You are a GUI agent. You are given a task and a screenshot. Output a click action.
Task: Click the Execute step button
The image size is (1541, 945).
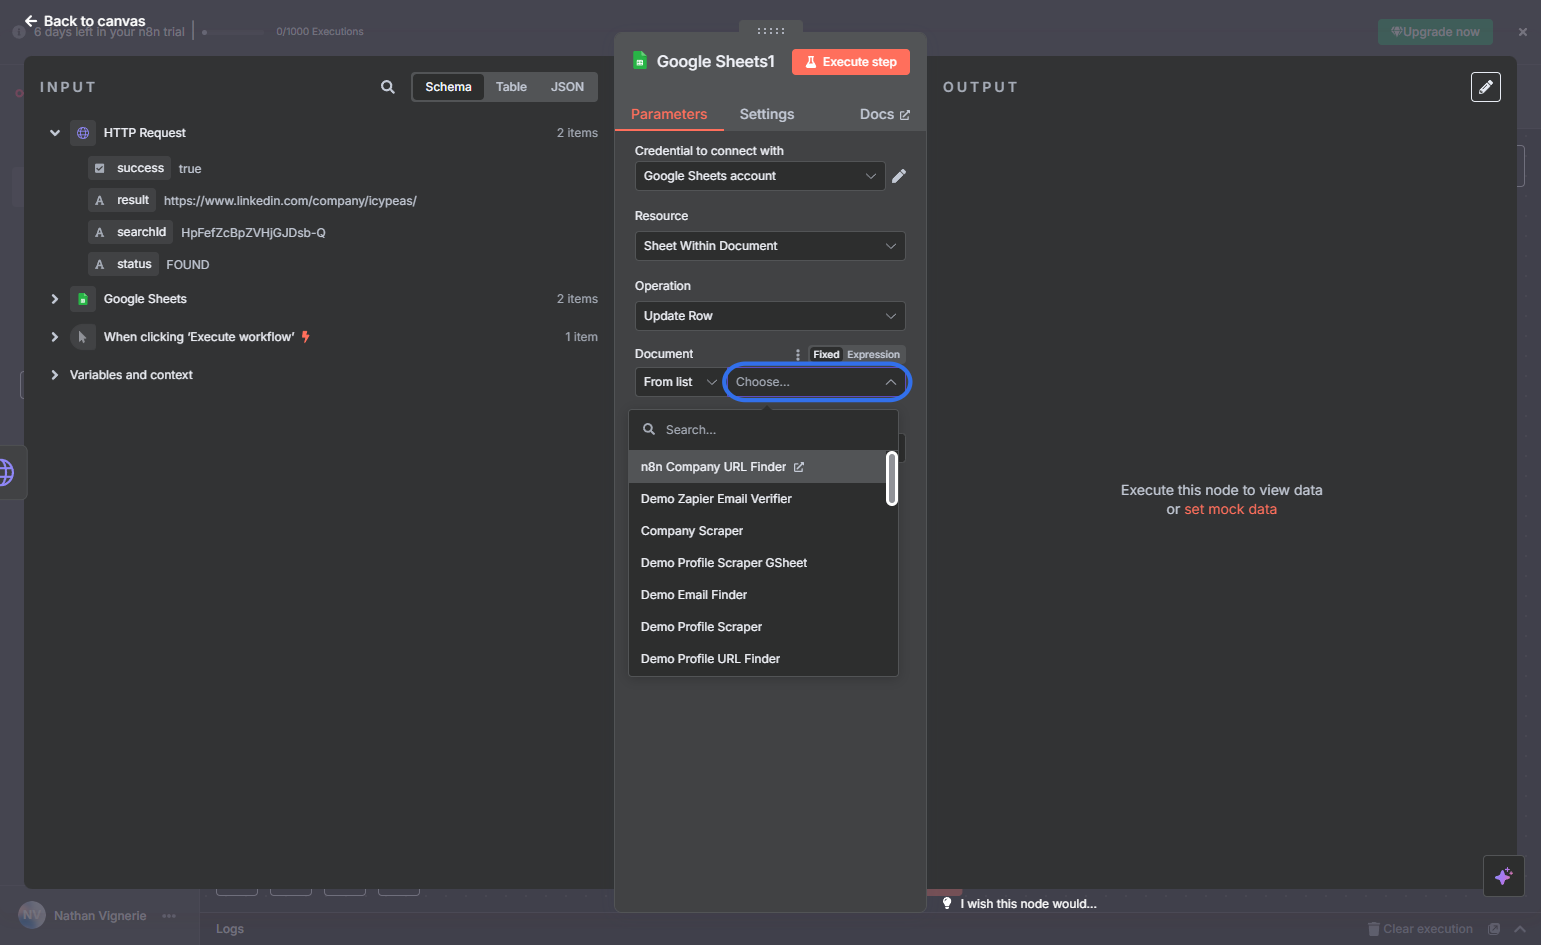tap(851, 62)
